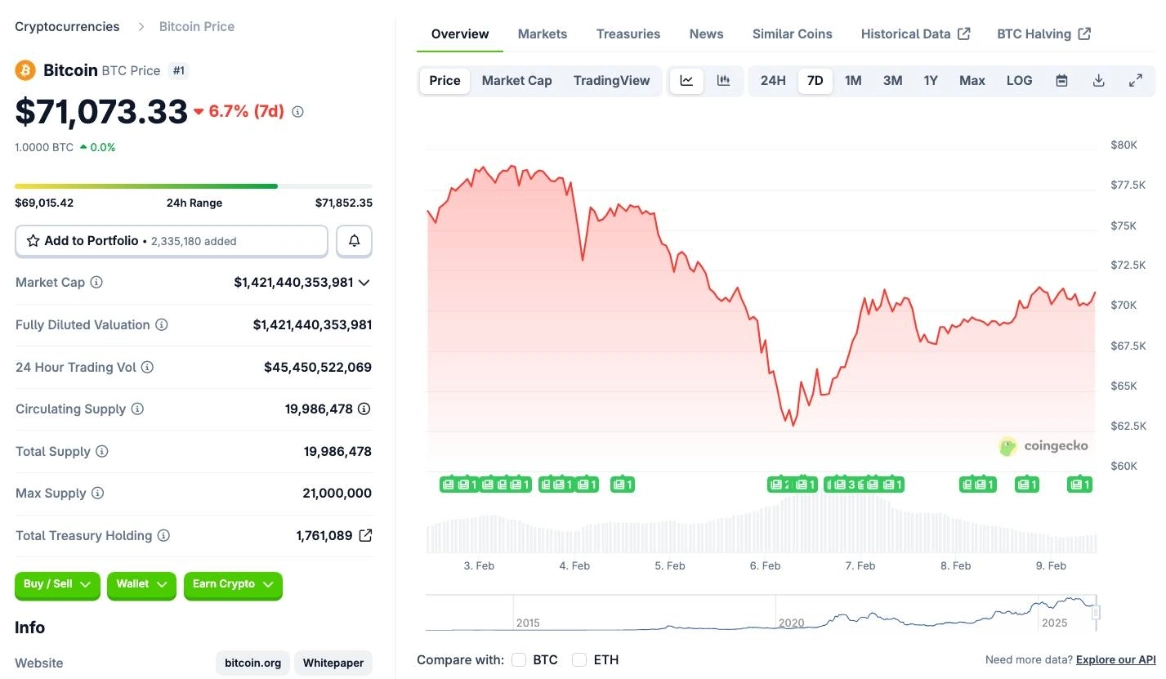
Task: Open the Buy / Sell dropdown
Action: (55, 586)
